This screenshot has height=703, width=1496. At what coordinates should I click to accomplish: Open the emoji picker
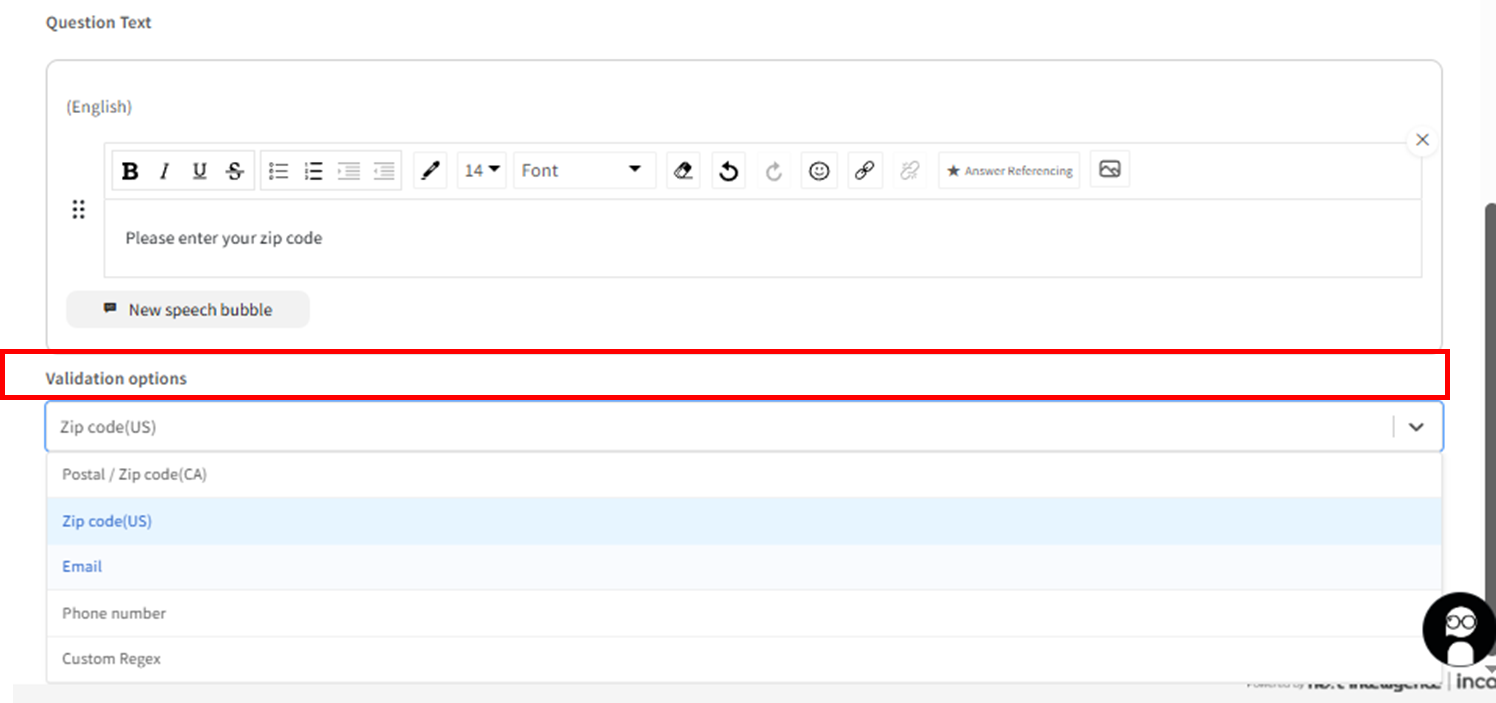[819, 171]
